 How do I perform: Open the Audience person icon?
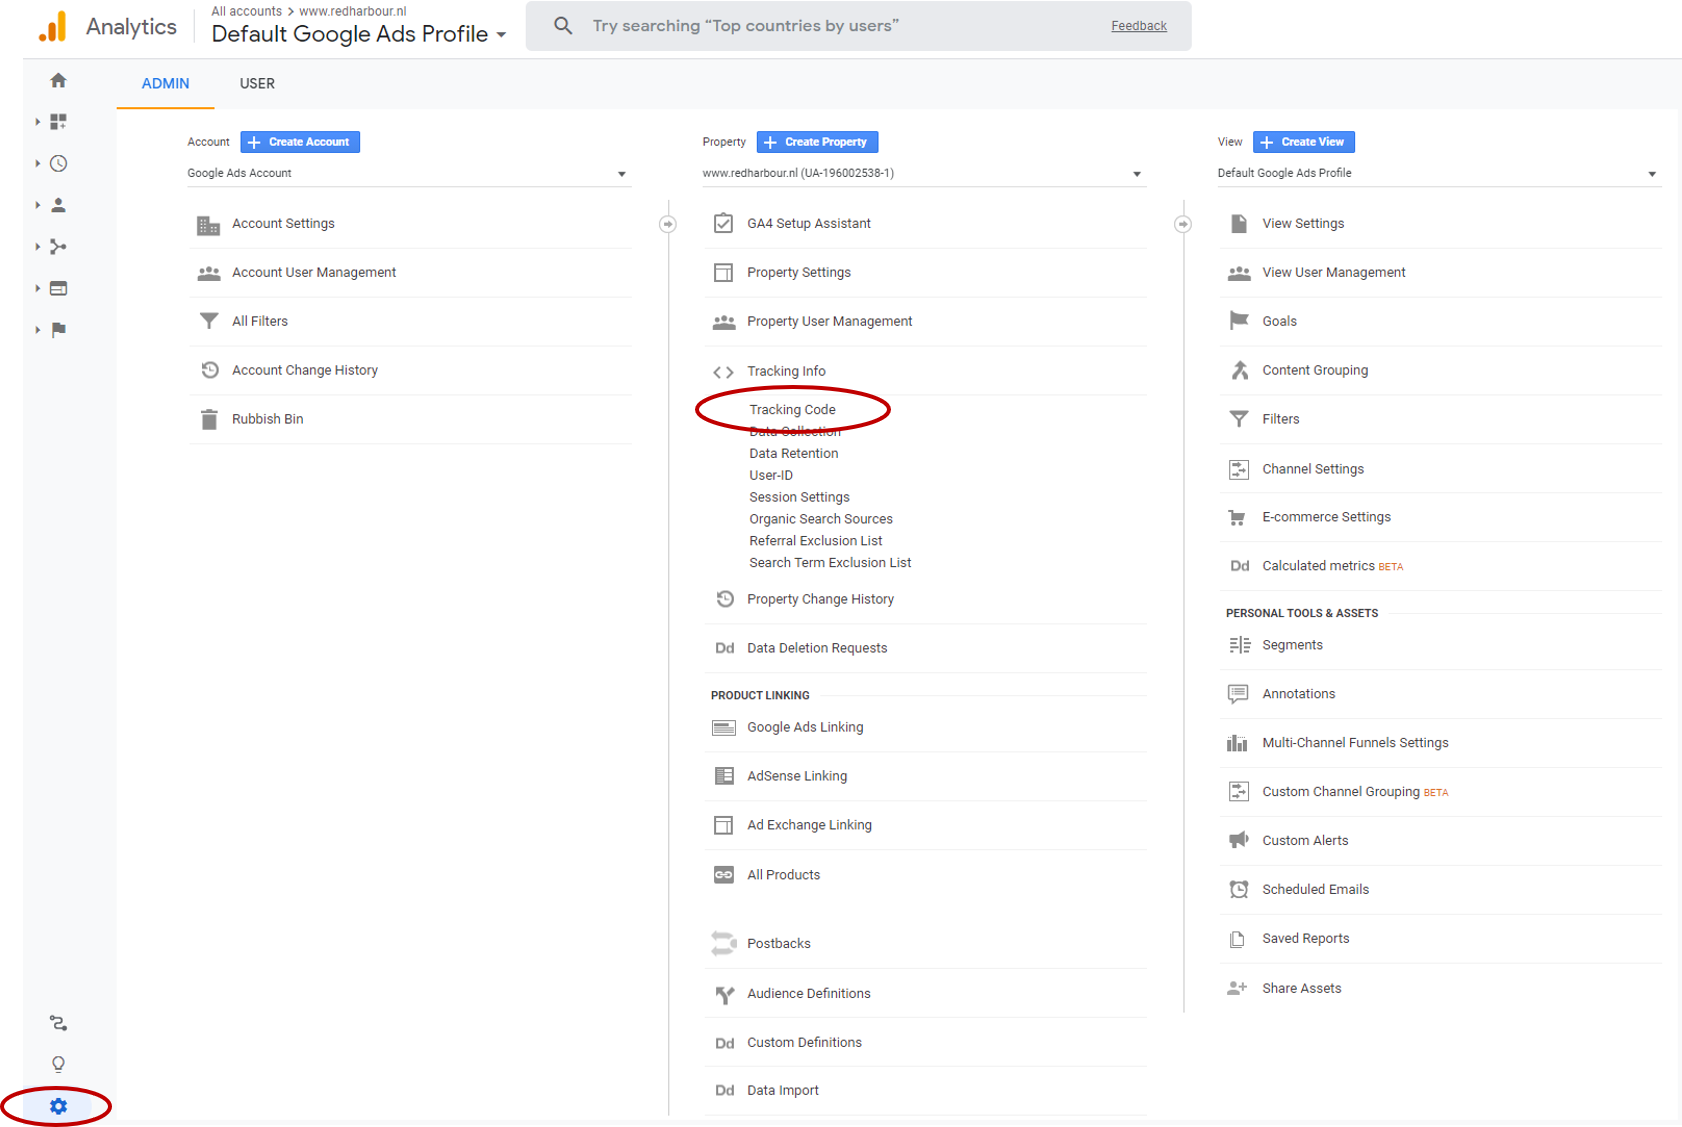point(58,205)
